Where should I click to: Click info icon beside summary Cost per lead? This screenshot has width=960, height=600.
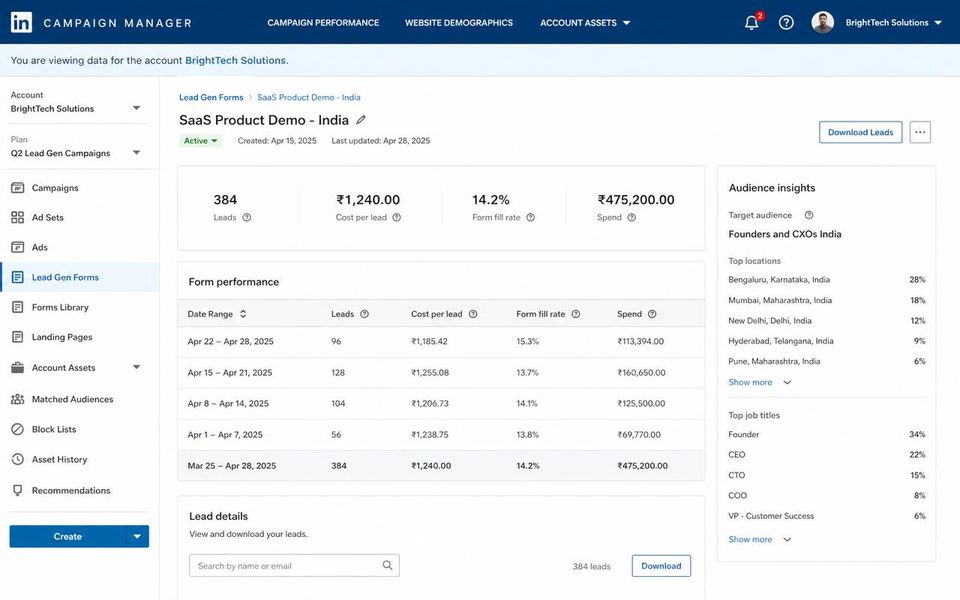click(x=397, y=217)
